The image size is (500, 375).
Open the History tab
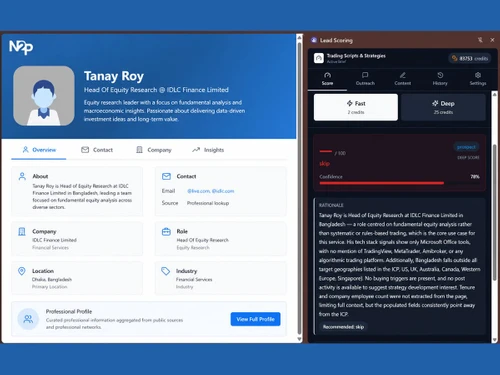point(440,79)
